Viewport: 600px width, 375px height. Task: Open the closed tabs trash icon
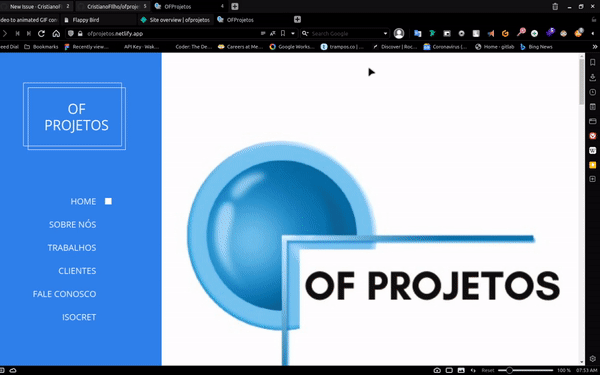pos(555,7)
